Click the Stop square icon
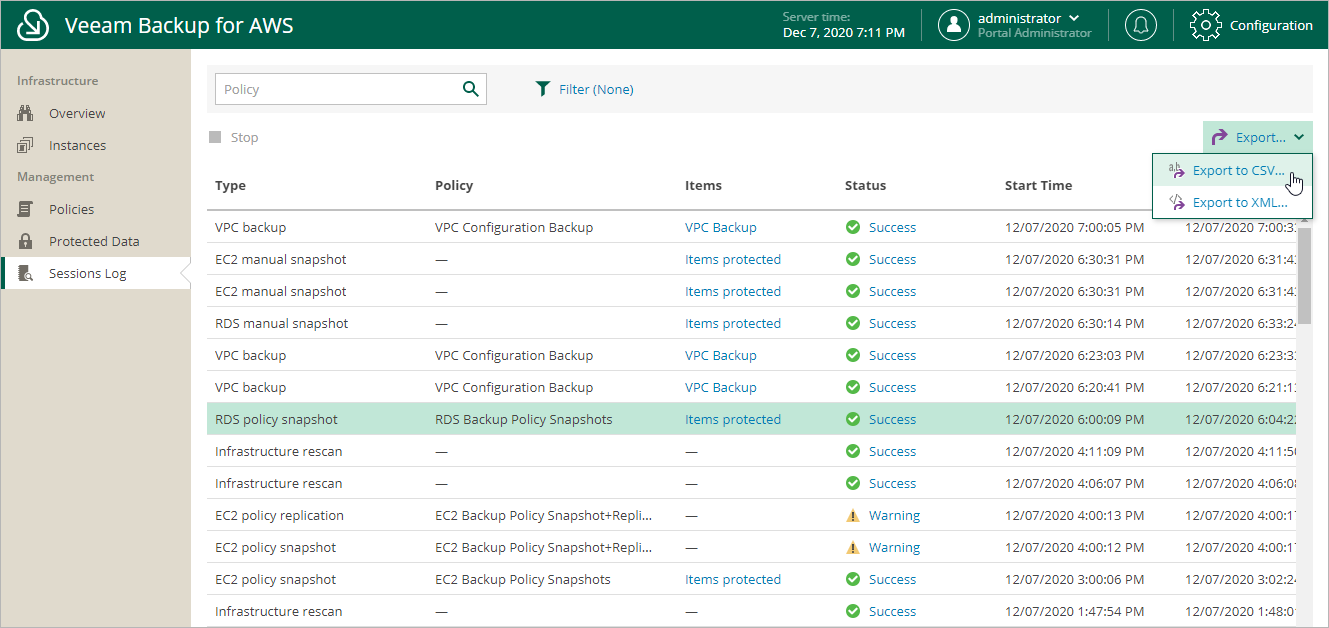The width and height of the screenshot is (1329, 628). pyautogui.click(x=215, y=137)
